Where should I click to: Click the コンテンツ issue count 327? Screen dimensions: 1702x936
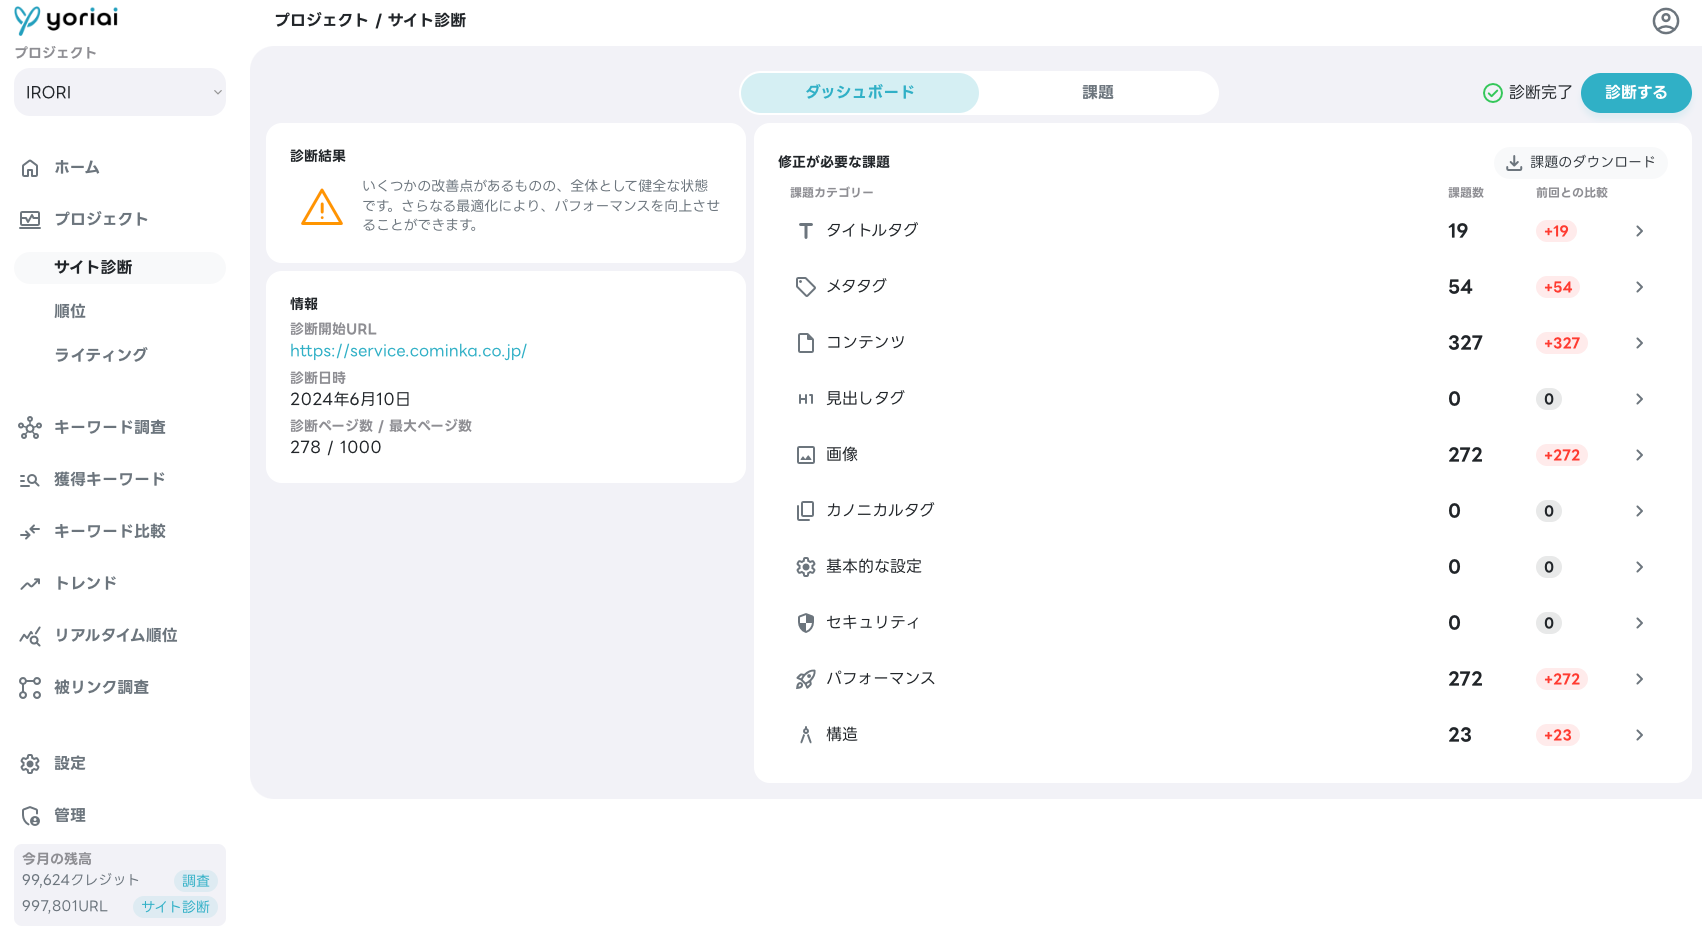click(x=1465, y=343)
